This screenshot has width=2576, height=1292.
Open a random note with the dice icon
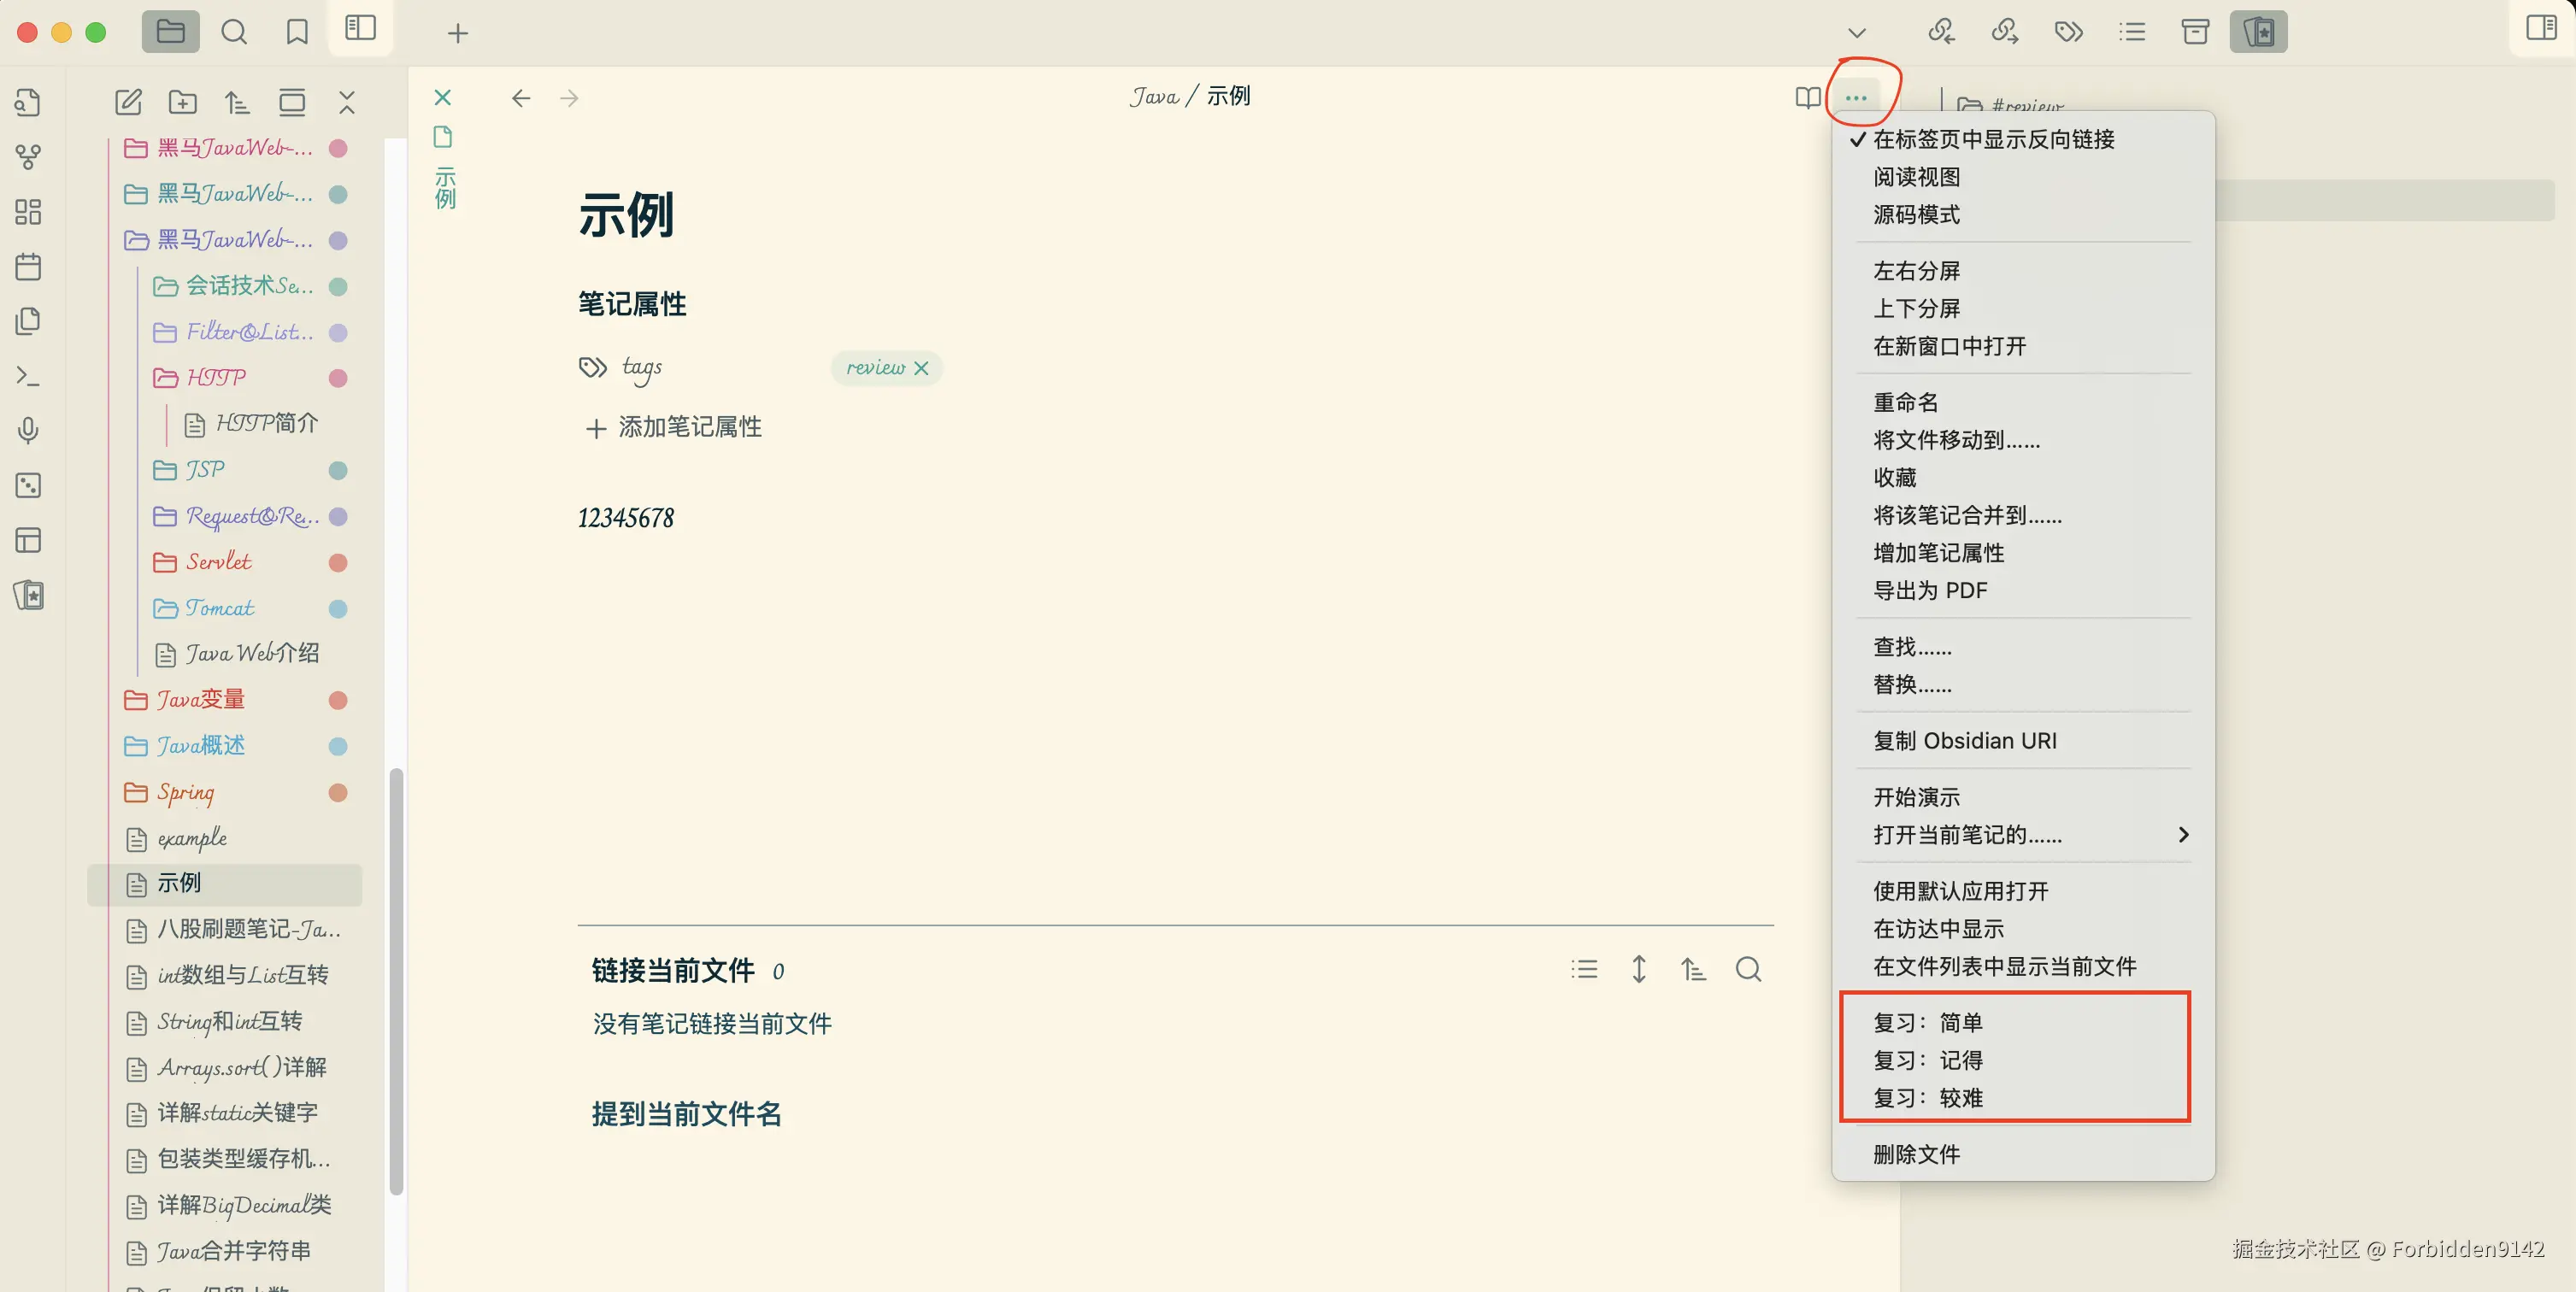29,485
